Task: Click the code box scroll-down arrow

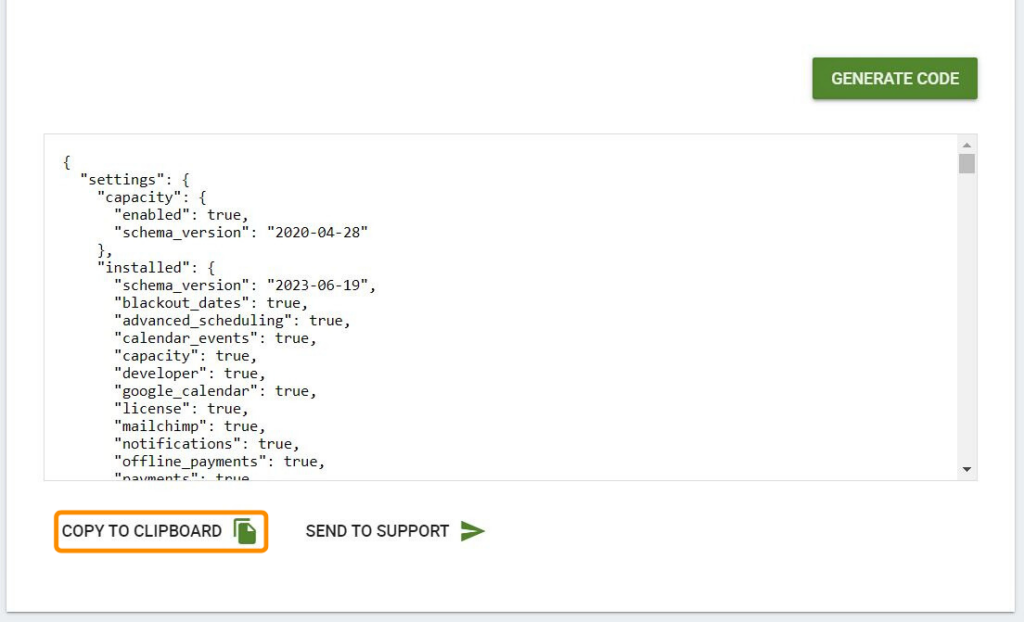Action: tap(967, 469)
